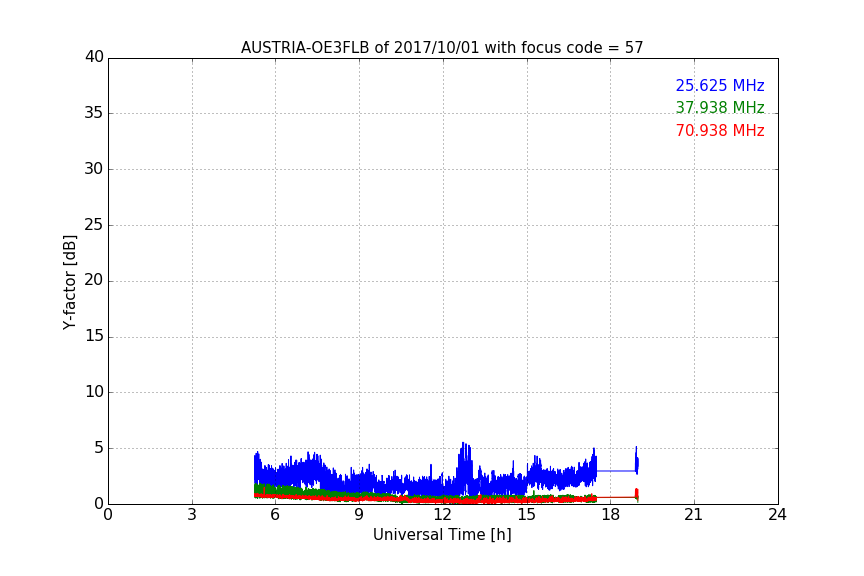This screenshot has width=864, height=576.
Task: Click the x-axis tick label 3
Action: tap(192, 515)
